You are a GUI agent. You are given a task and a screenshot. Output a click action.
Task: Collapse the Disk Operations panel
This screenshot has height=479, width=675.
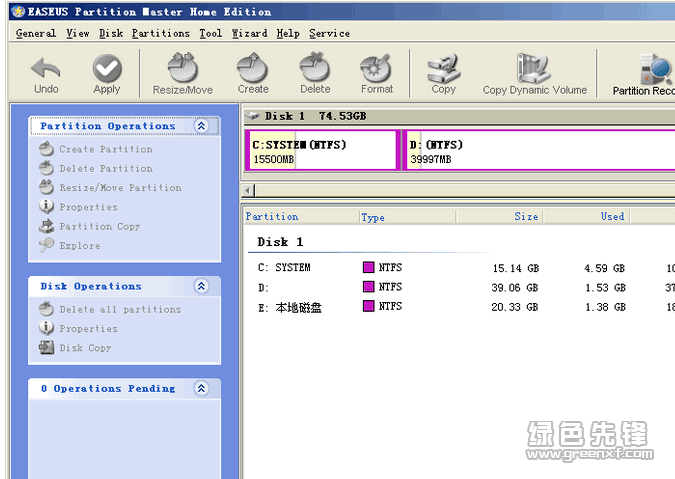[x=201, y=286]
